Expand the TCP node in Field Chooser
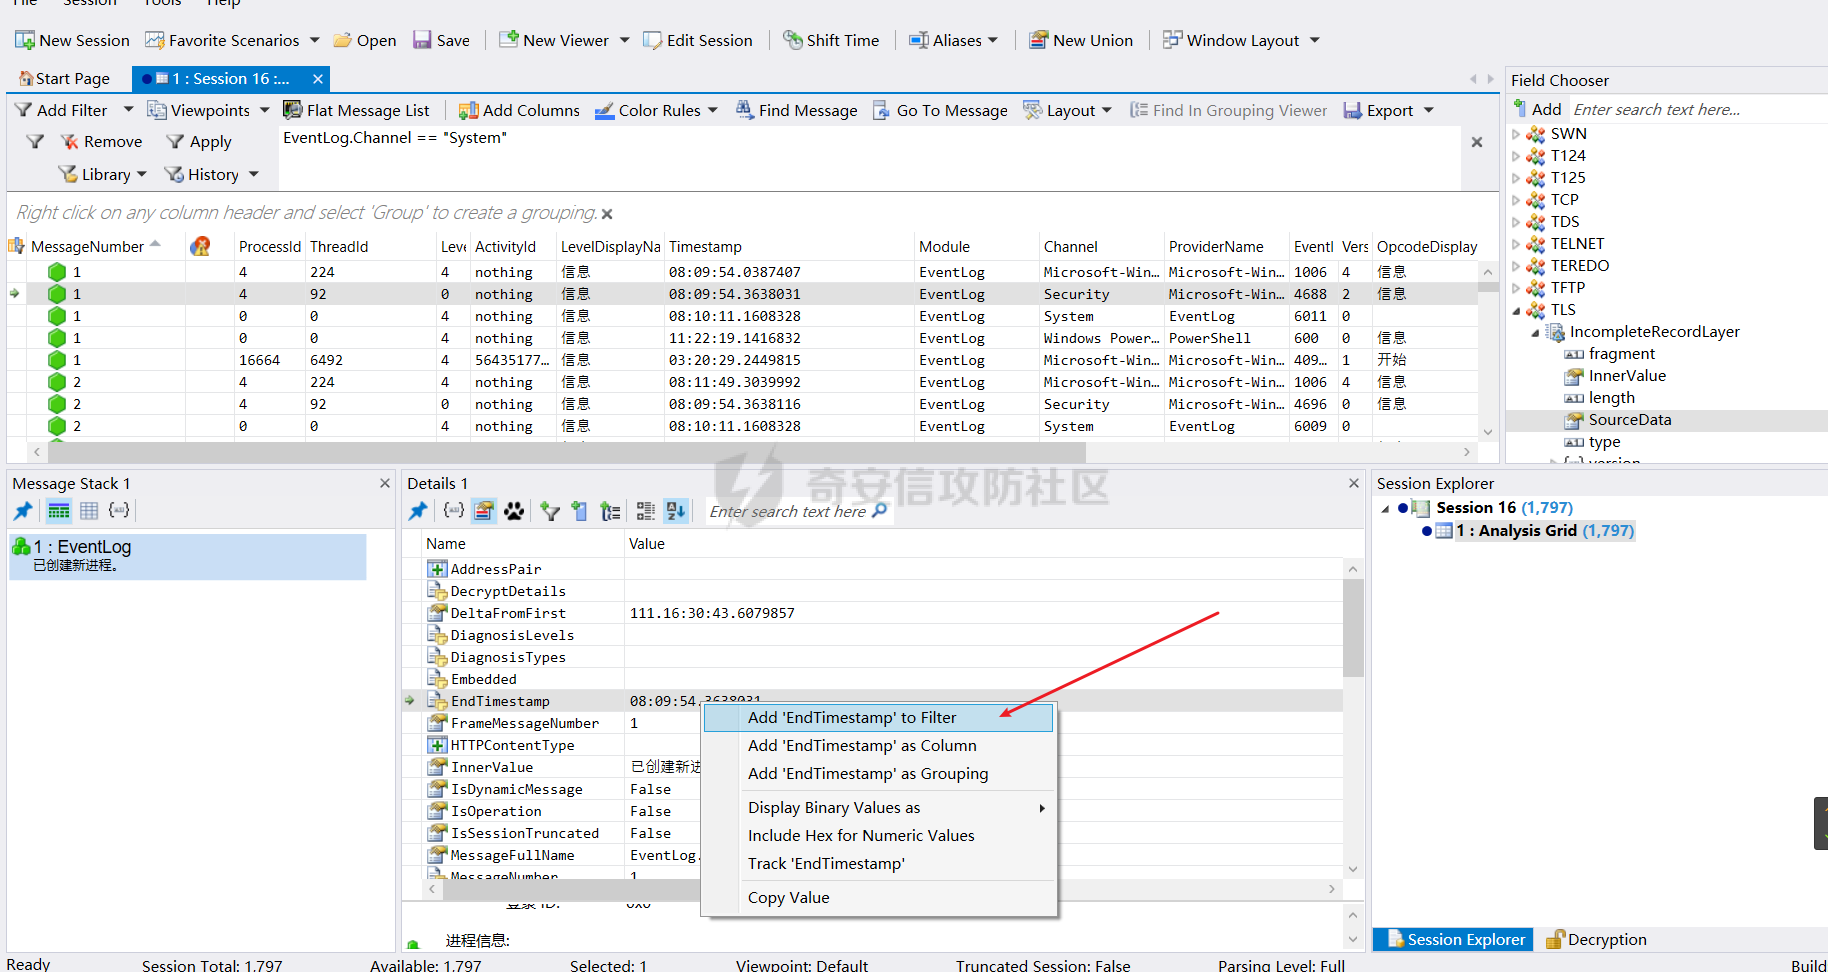 pyautogui.click(x=1516, y=200)
